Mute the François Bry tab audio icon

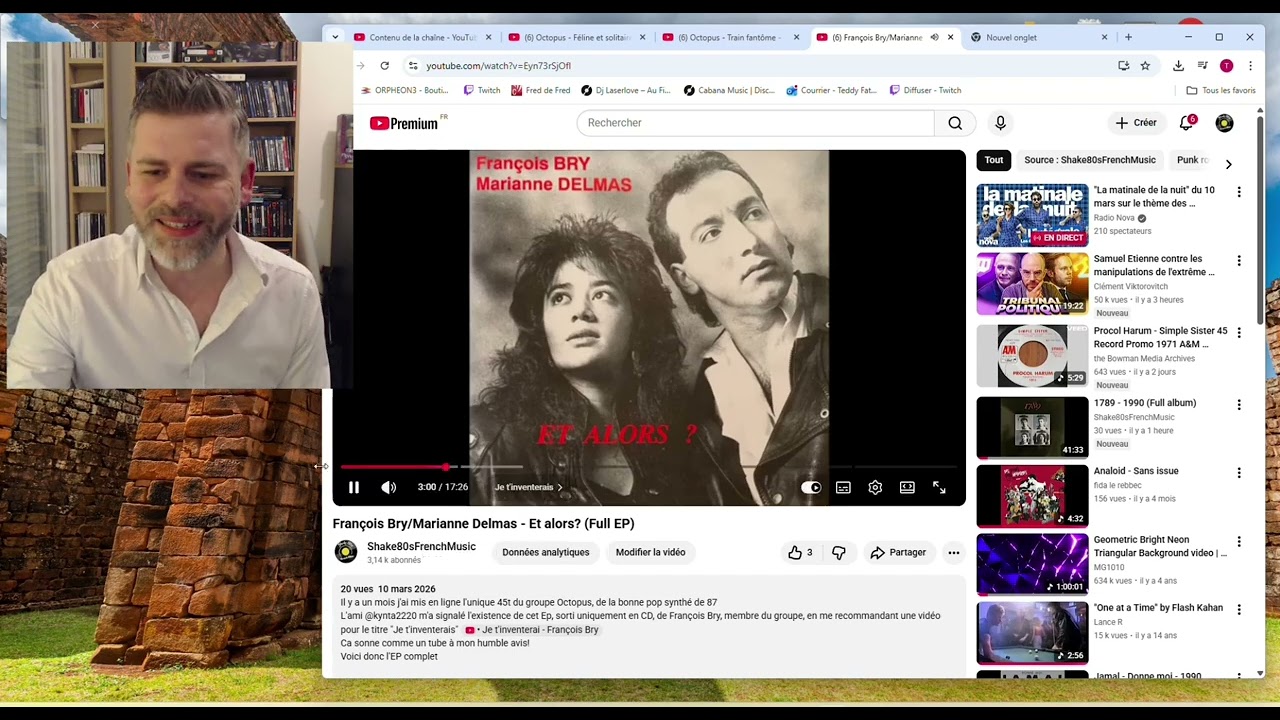[x=934, y=38]
